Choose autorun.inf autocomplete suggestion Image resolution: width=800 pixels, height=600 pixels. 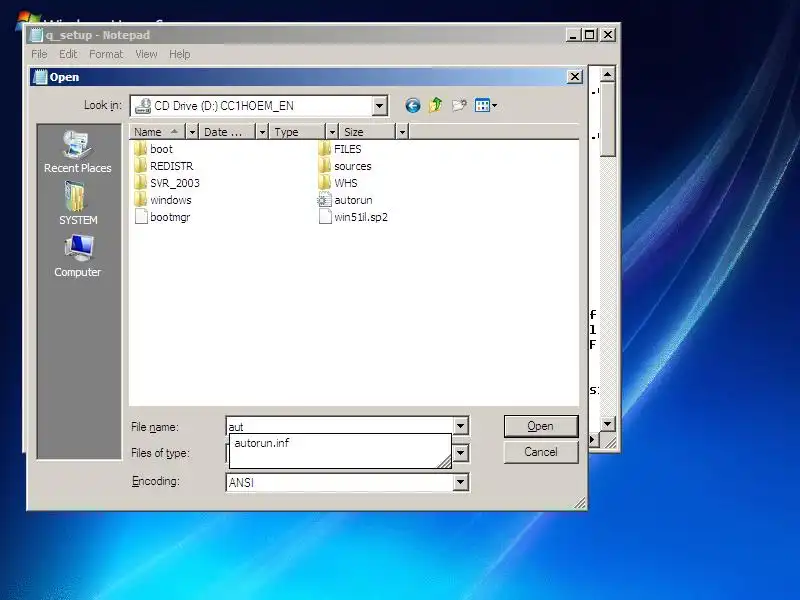click(x=262, y=443)
